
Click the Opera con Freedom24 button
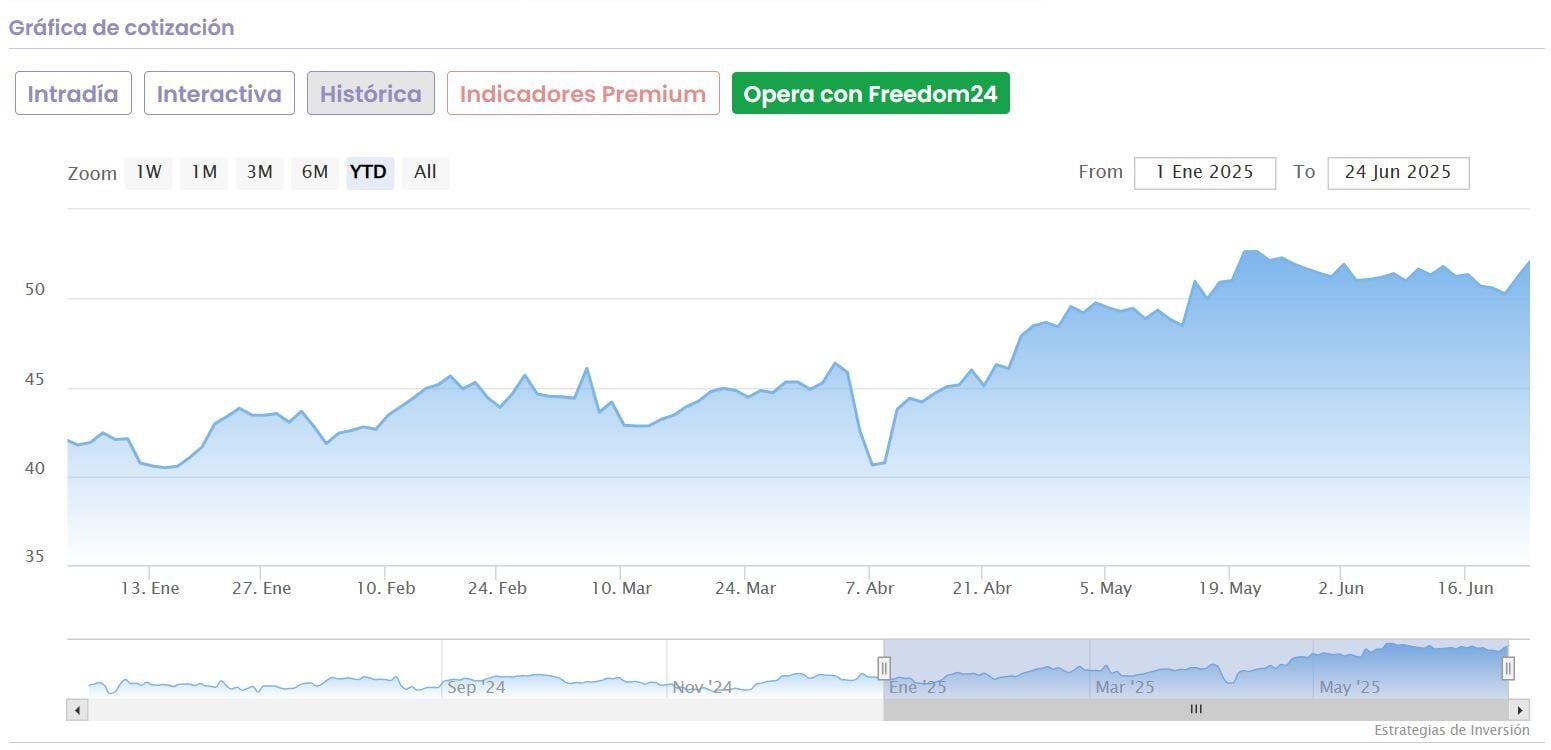tap(870, 94)
